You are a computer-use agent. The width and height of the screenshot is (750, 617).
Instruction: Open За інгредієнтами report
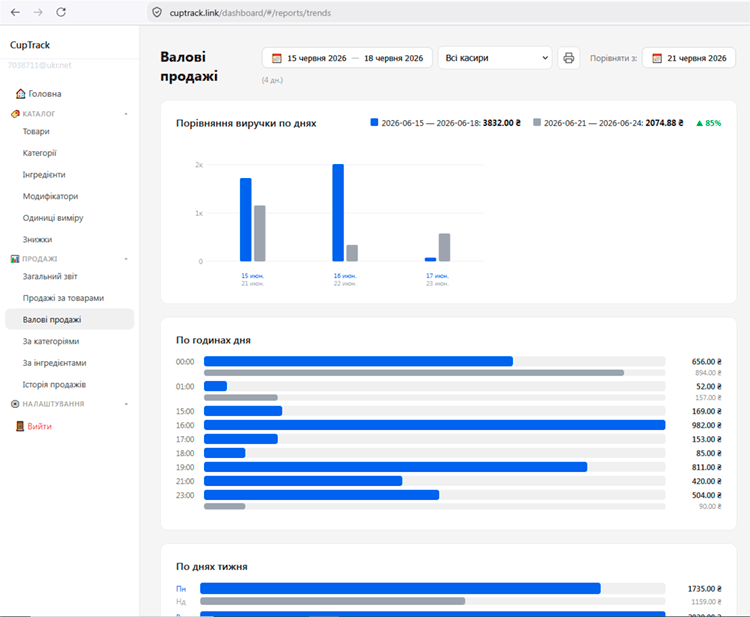(55, 363)
